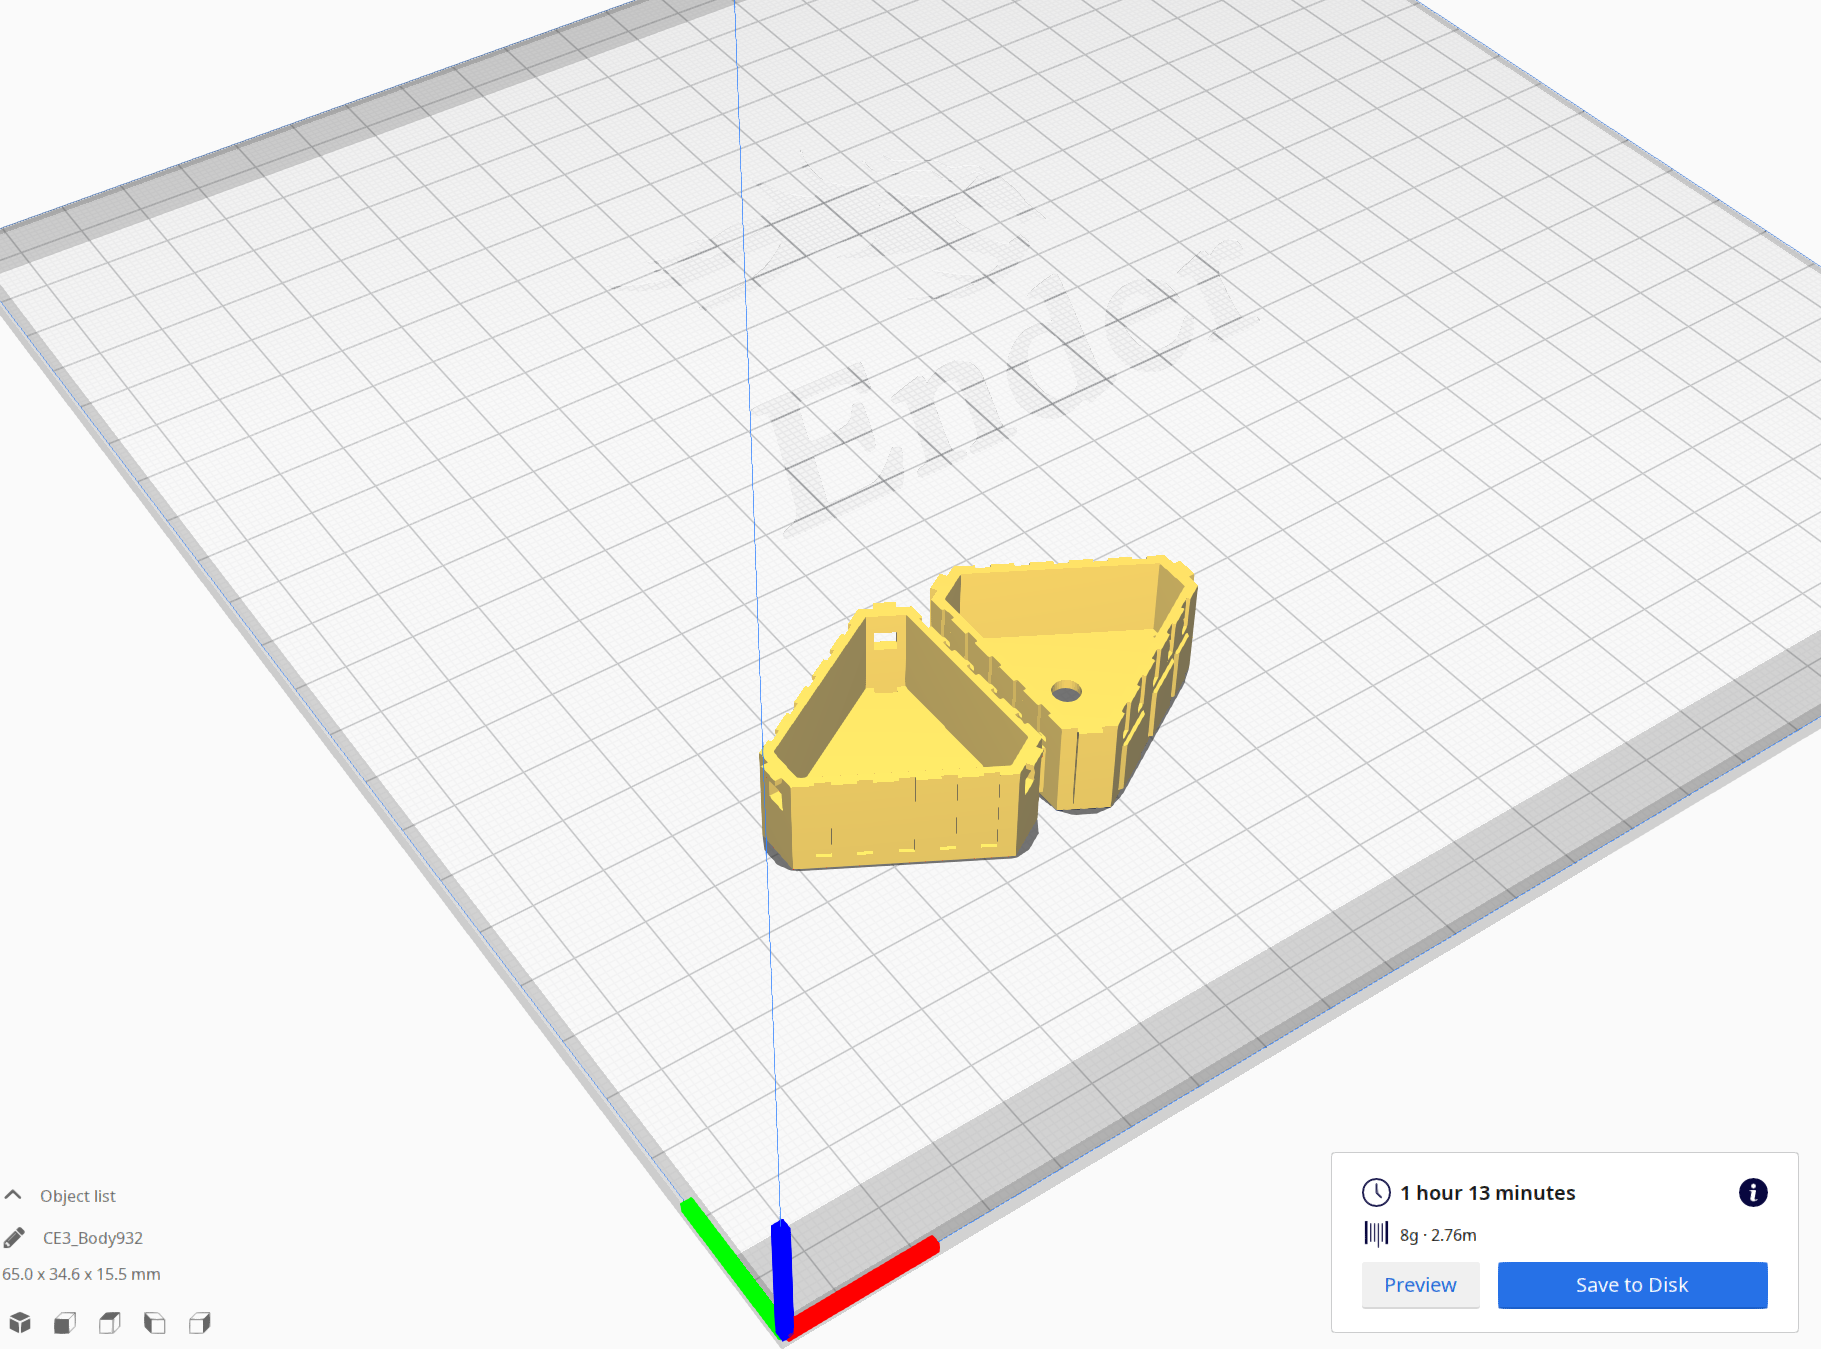Switch to the left side view cube

tap(155, 1323)
